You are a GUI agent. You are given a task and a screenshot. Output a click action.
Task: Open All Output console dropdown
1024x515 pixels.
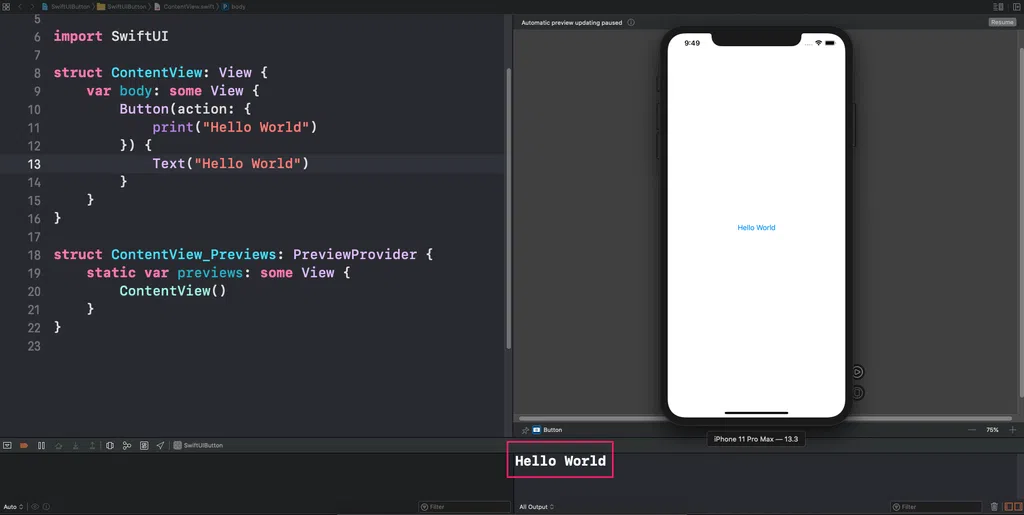[537, 507]
